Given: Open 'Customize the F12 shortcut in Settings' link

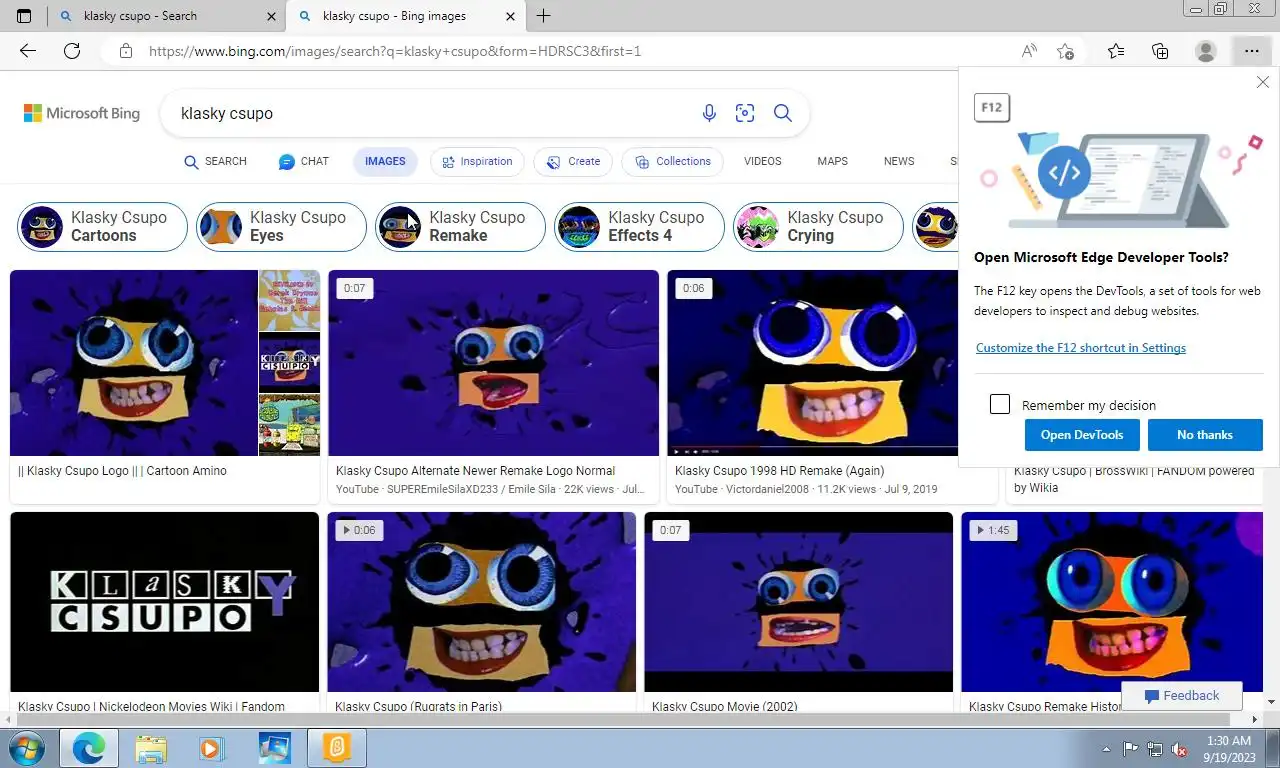Looking at the screenshot, I should pos(1080,348).
